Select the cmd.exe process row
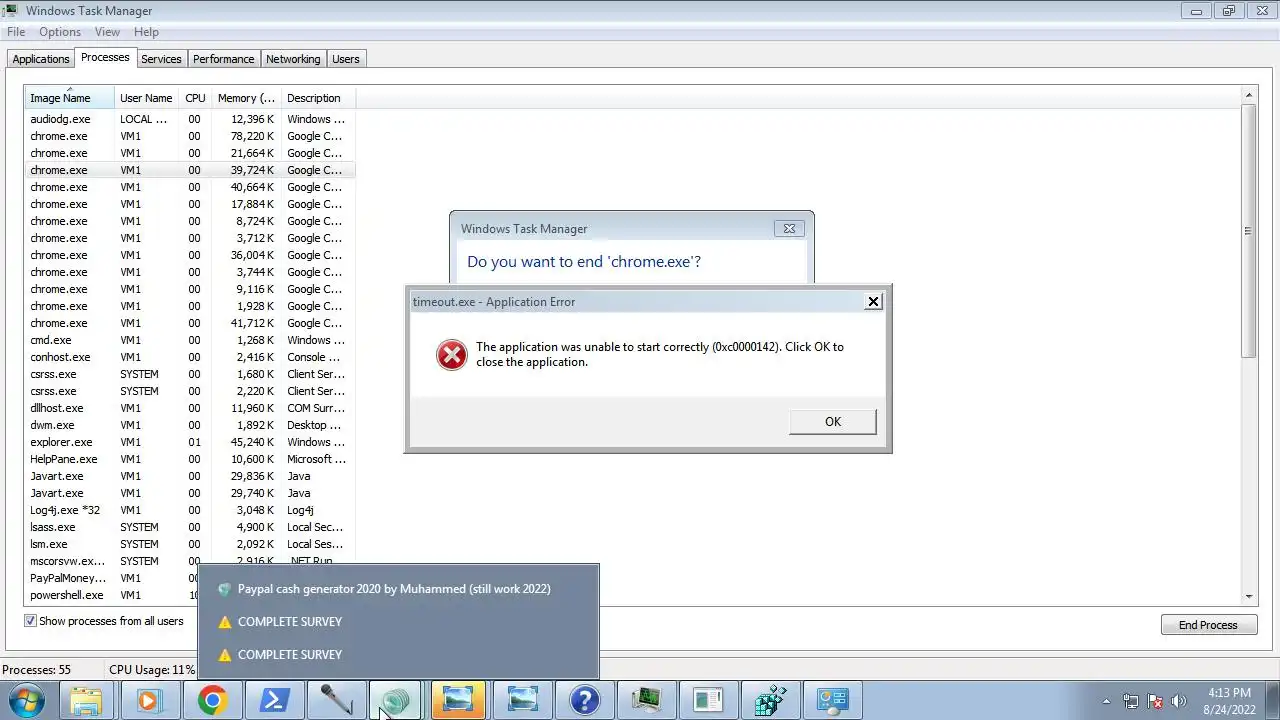Image resolution: width=1280 pixels, height=720 pixels. point(190,340)
